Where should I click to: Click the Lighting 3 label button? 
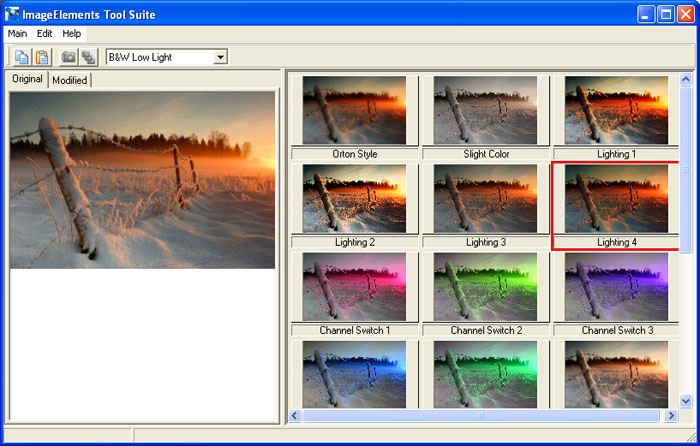coord(486,242)
